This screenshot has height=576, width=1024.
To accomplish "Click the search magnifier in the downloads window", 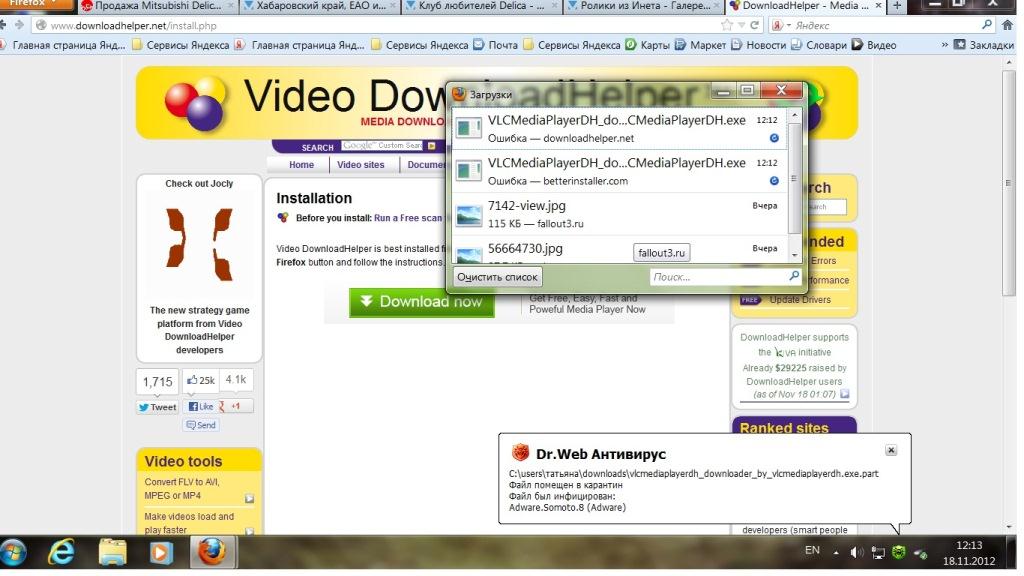I will [794, 276].
